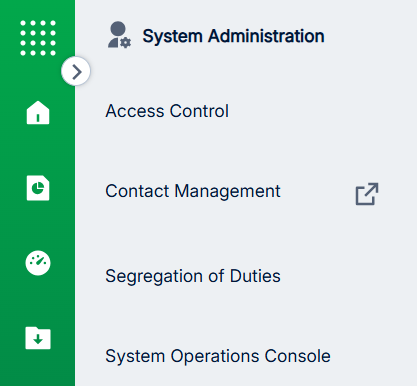
Task: Choose Segregation of Duties
Action: tap(193, 276)
